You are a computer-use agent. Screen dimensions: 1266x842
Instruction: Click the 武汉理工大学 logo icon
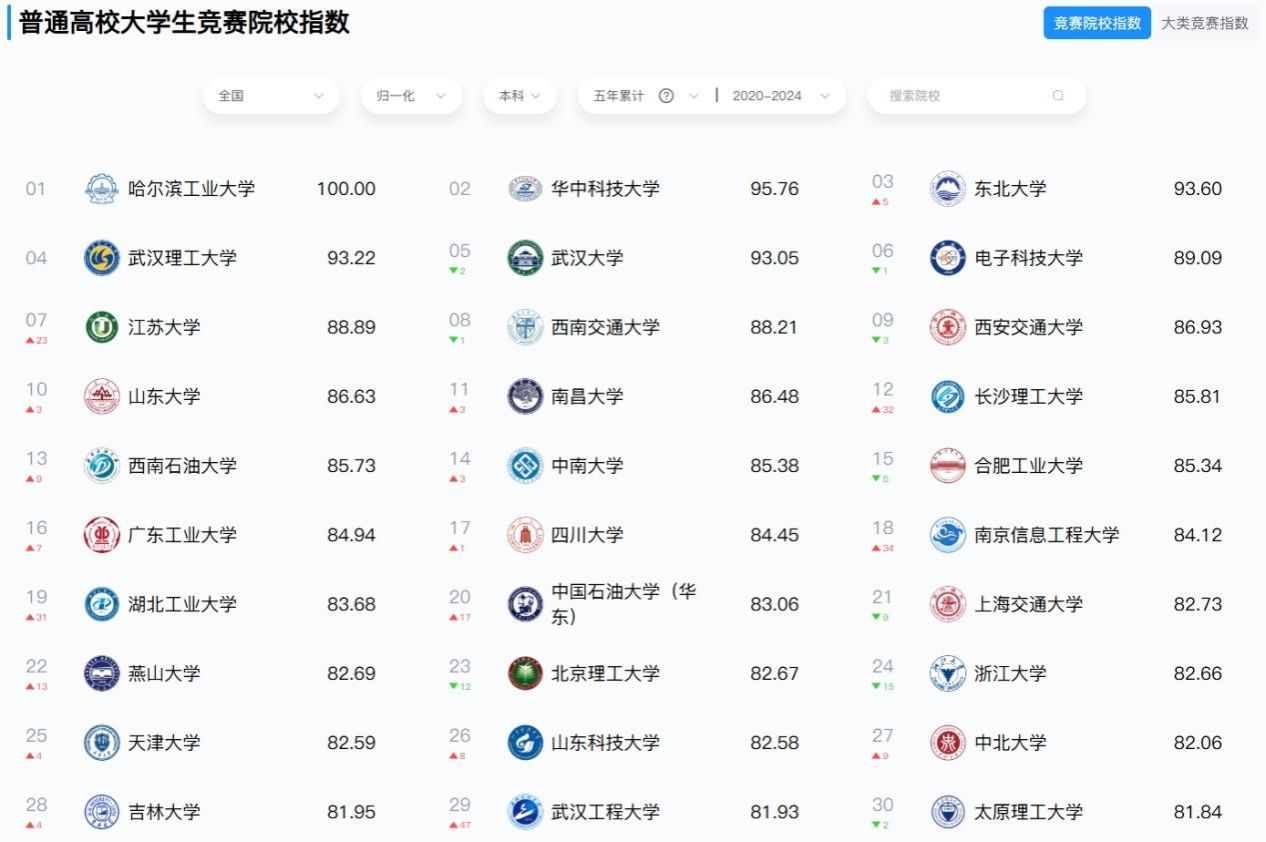pyautogui.click(x=101, y=258)
